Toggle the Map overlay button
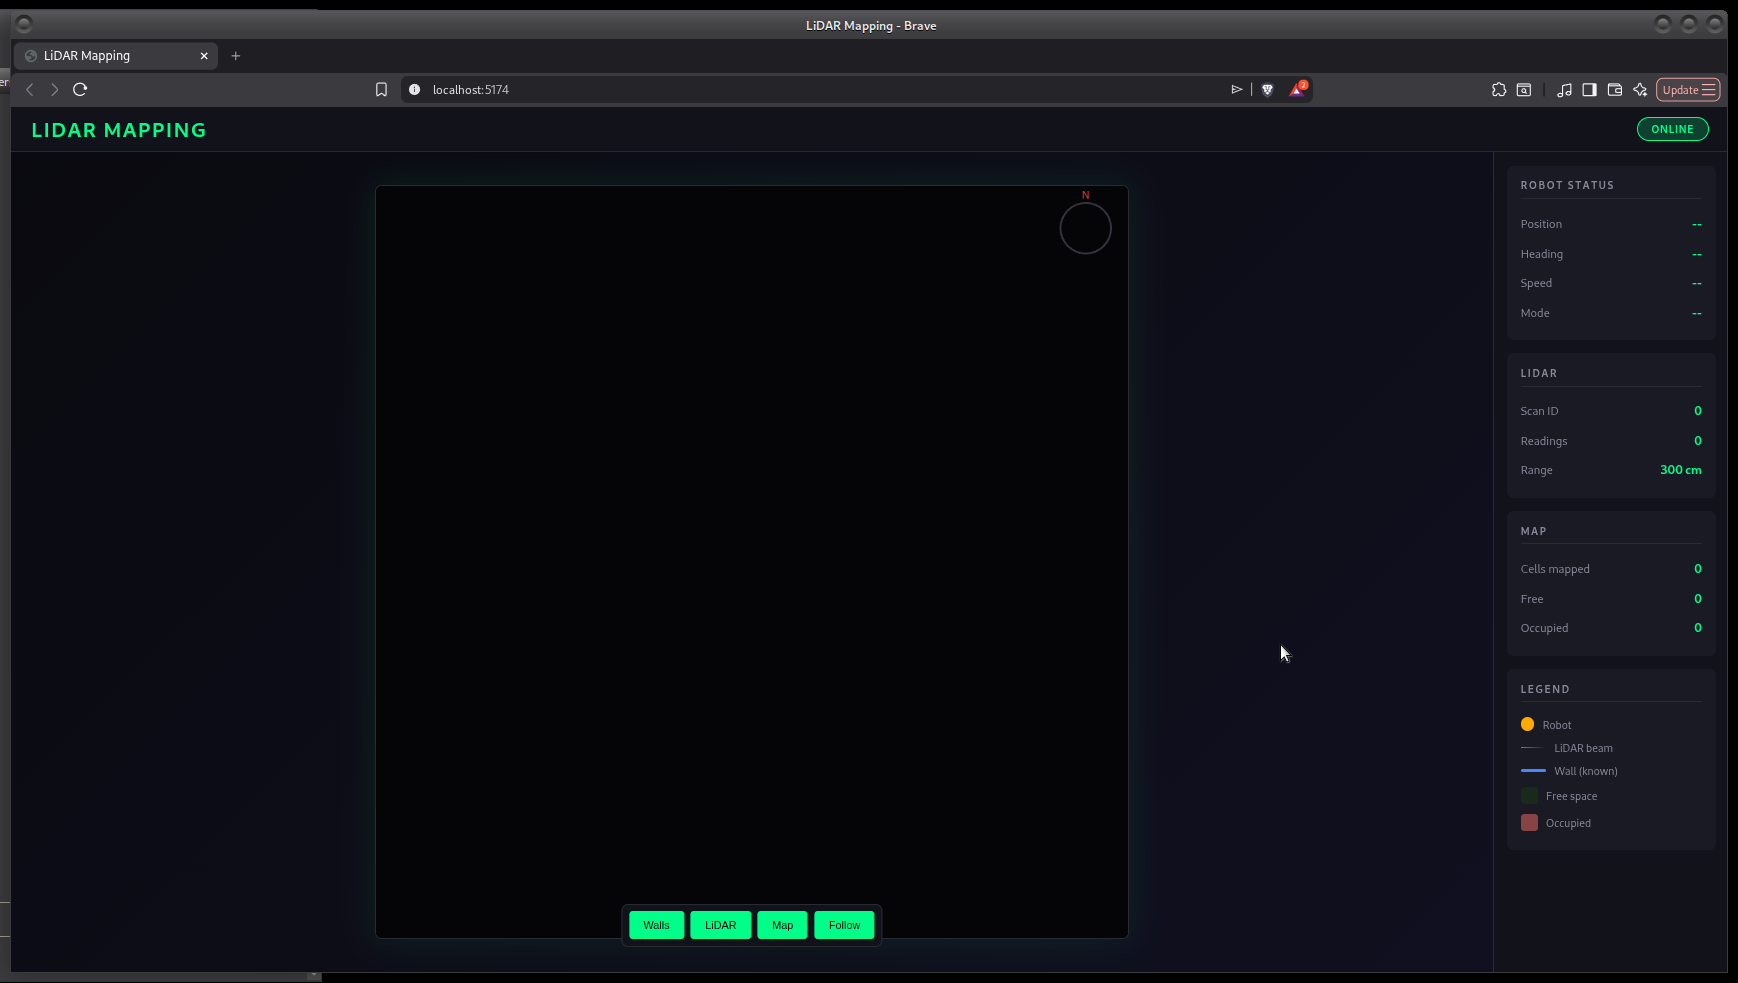Viewport: 1738px width, 983px height. [782, 925]
